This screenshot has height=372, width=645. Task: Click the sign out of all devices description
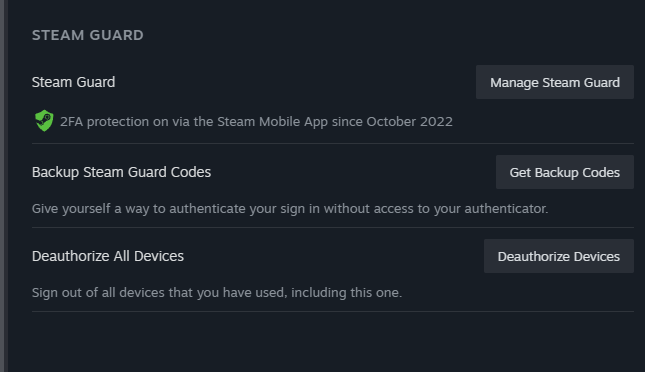click(x=217, y=293)
